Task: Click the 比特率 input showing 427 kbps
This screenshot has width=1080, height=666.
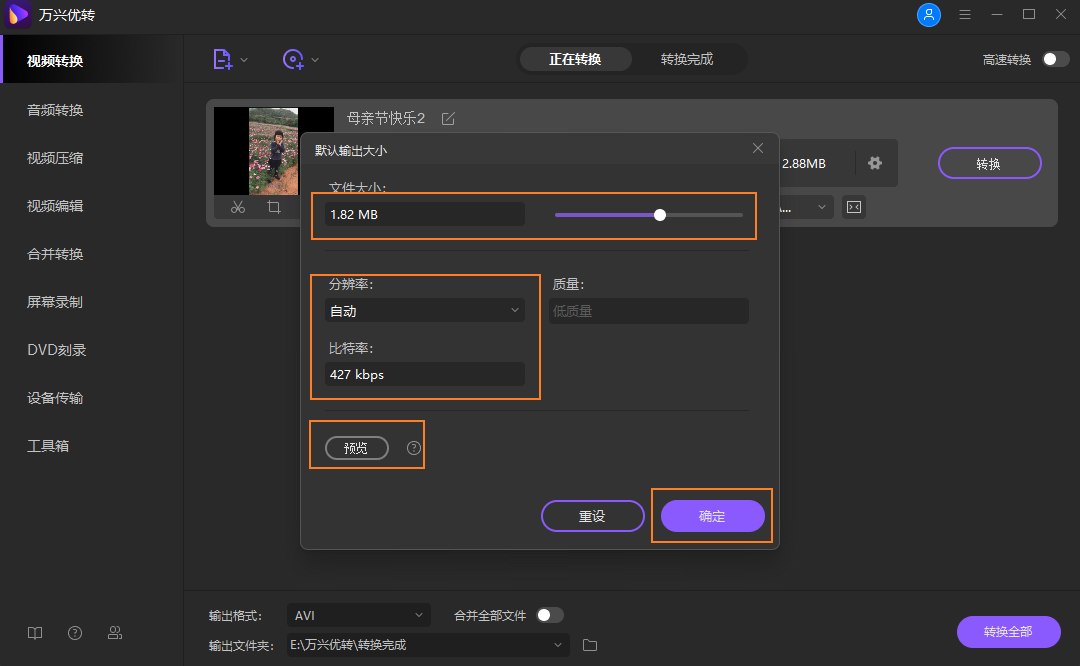Action: click(x=424, y=374)
